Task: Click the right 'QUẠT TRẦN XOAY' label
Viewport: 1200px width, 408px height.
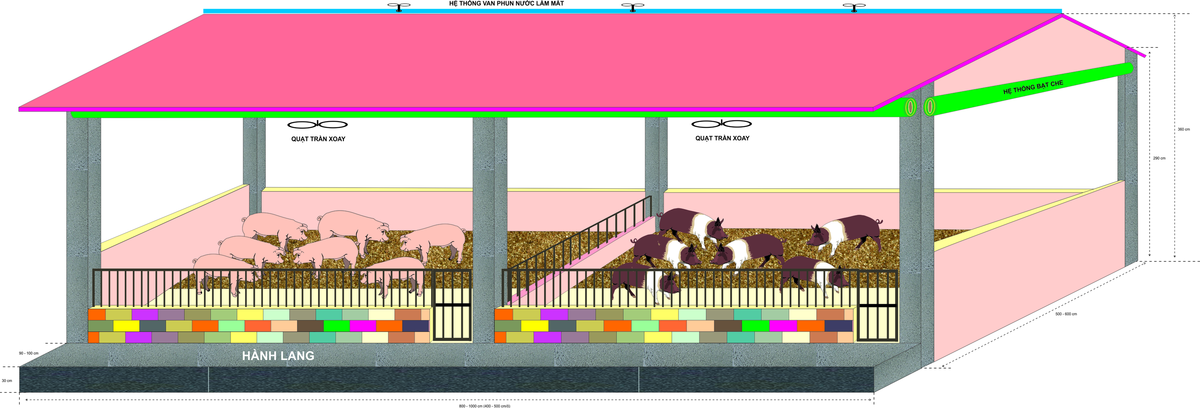Action: [720, 139]
